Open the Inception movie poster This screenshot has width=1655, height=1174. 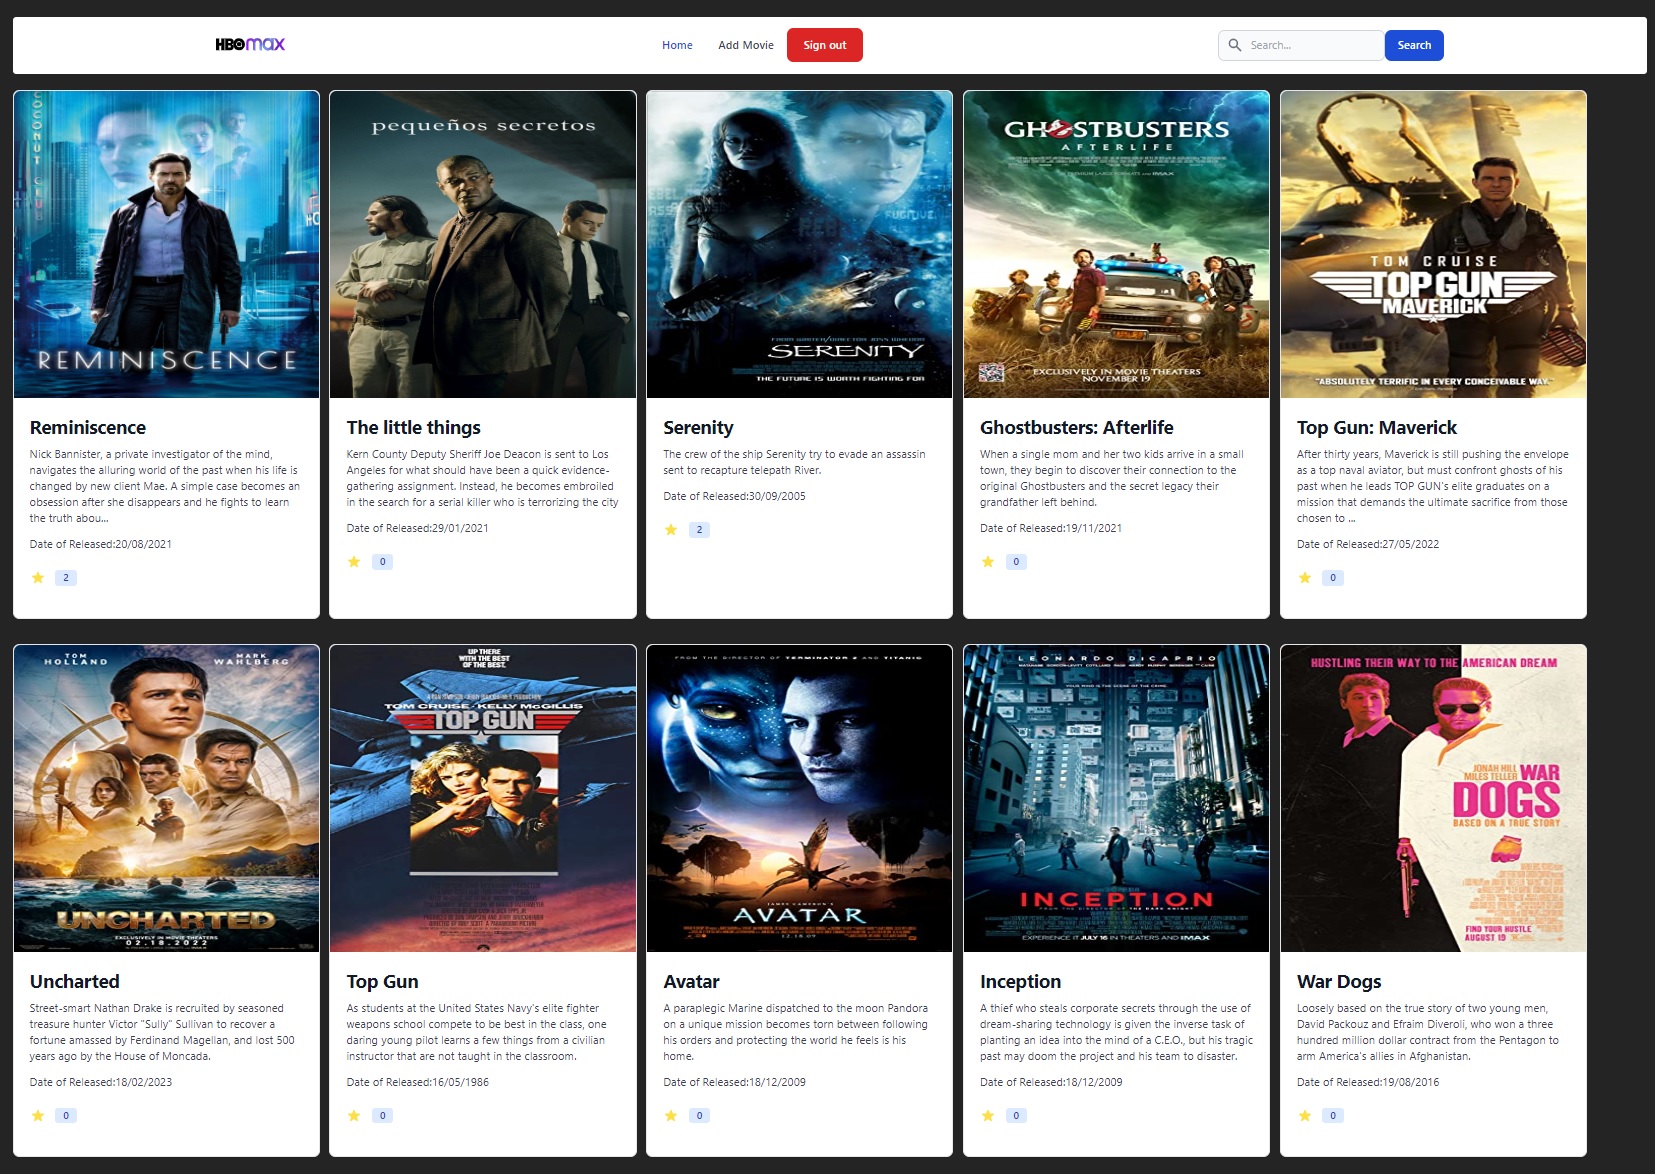1116,797
